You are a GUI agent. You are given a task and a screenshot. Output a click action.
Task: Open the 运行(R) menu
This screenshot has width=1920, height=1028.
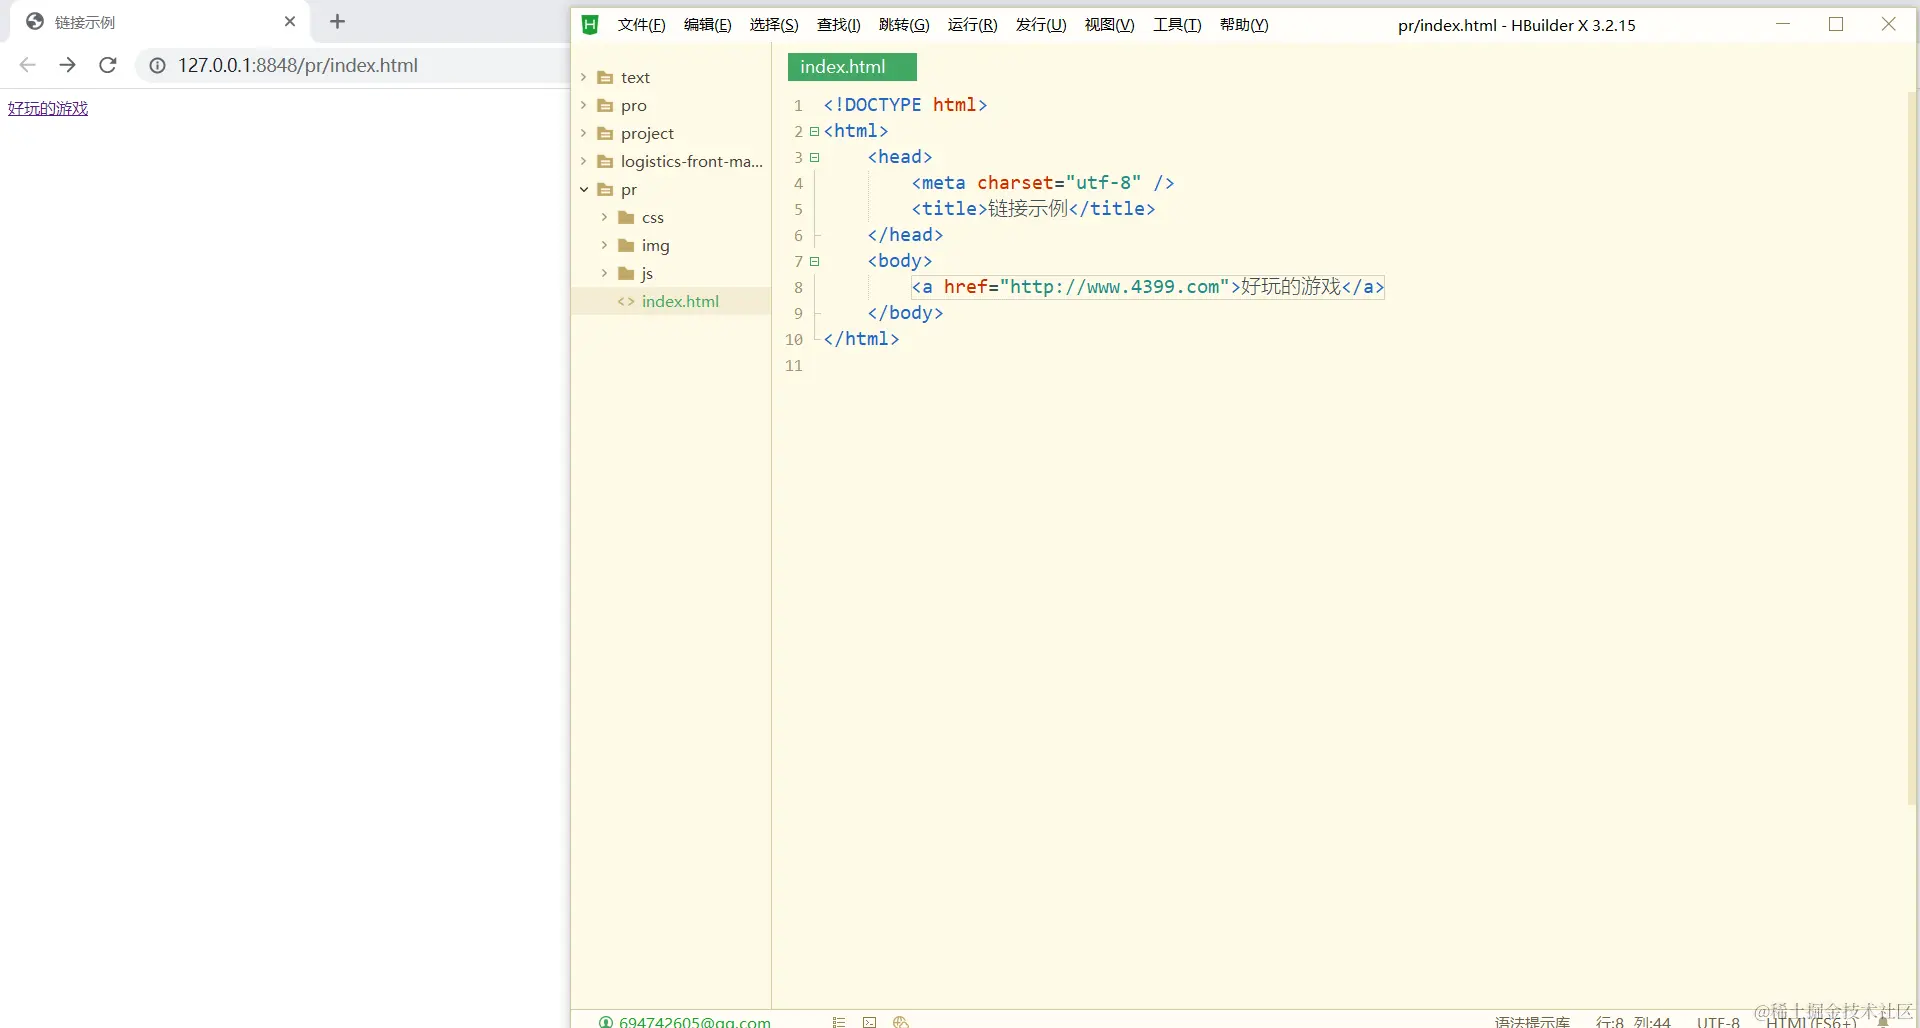[972, 25]
